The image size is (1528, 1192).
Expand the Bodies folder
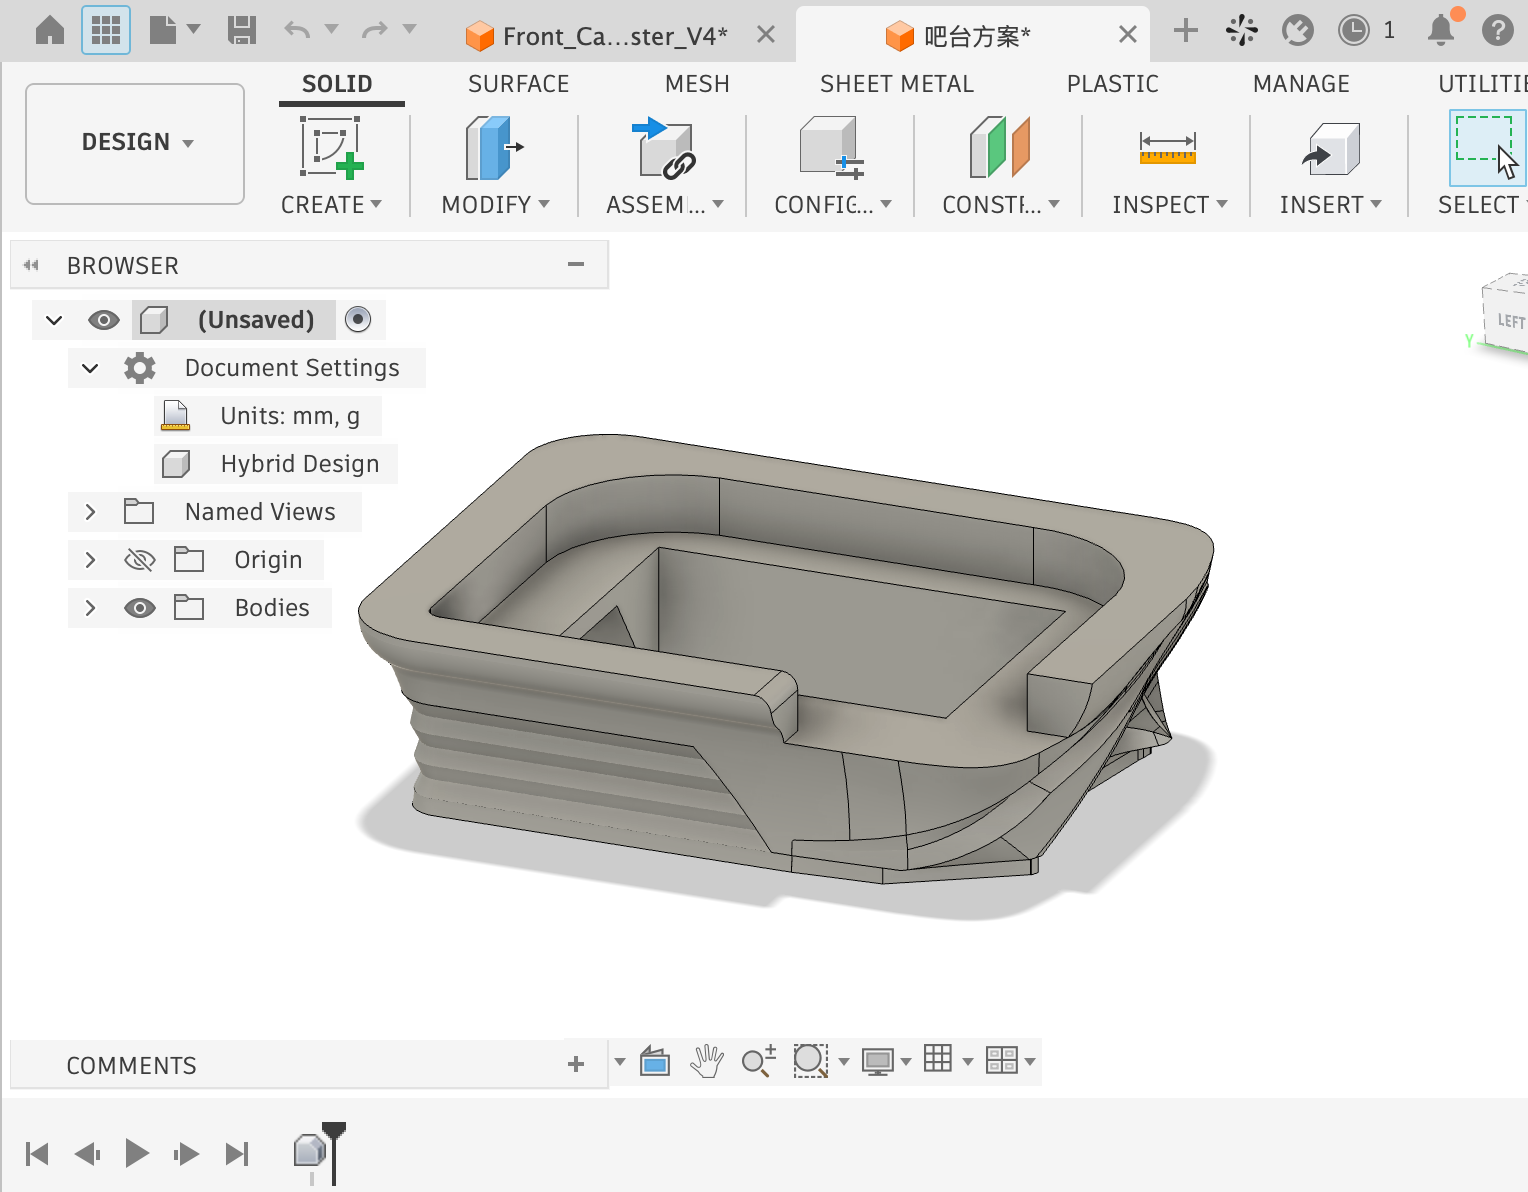[x=90, y=608]
